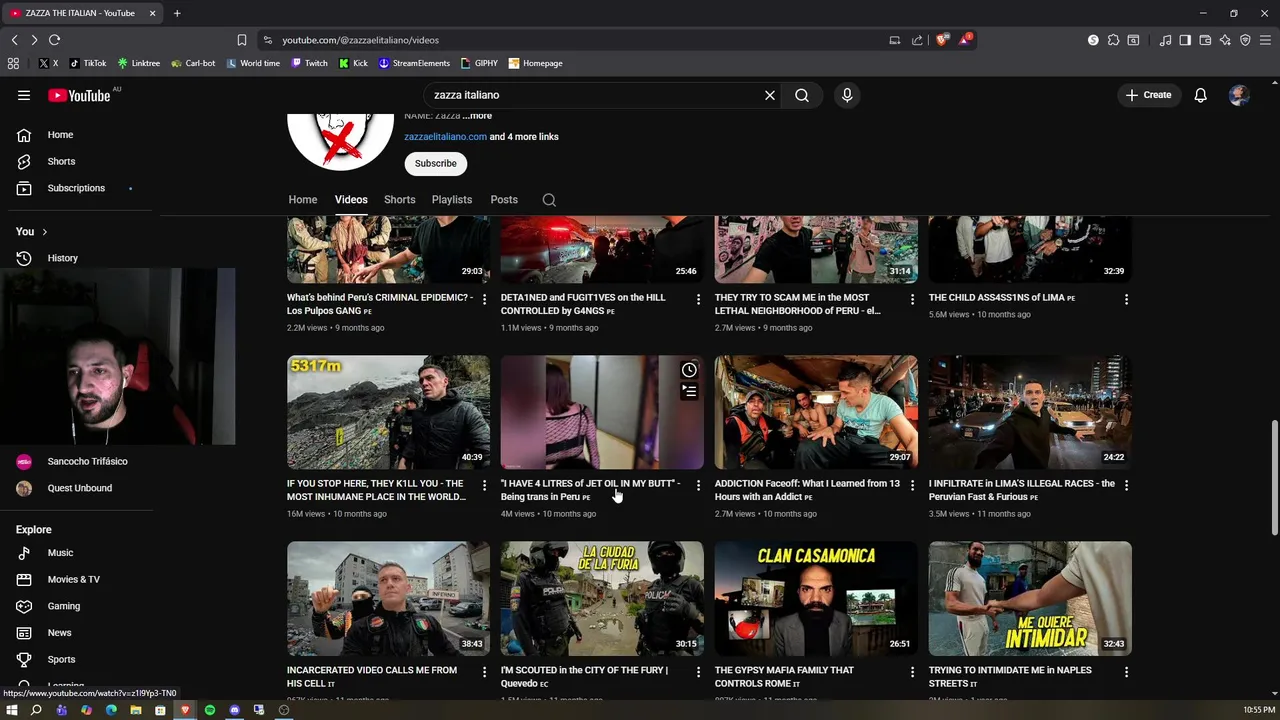The width and height of the screenshot is (1280, 720).
Task: Open the browser extensions puzzle icon
Action: click(1113, 40)
